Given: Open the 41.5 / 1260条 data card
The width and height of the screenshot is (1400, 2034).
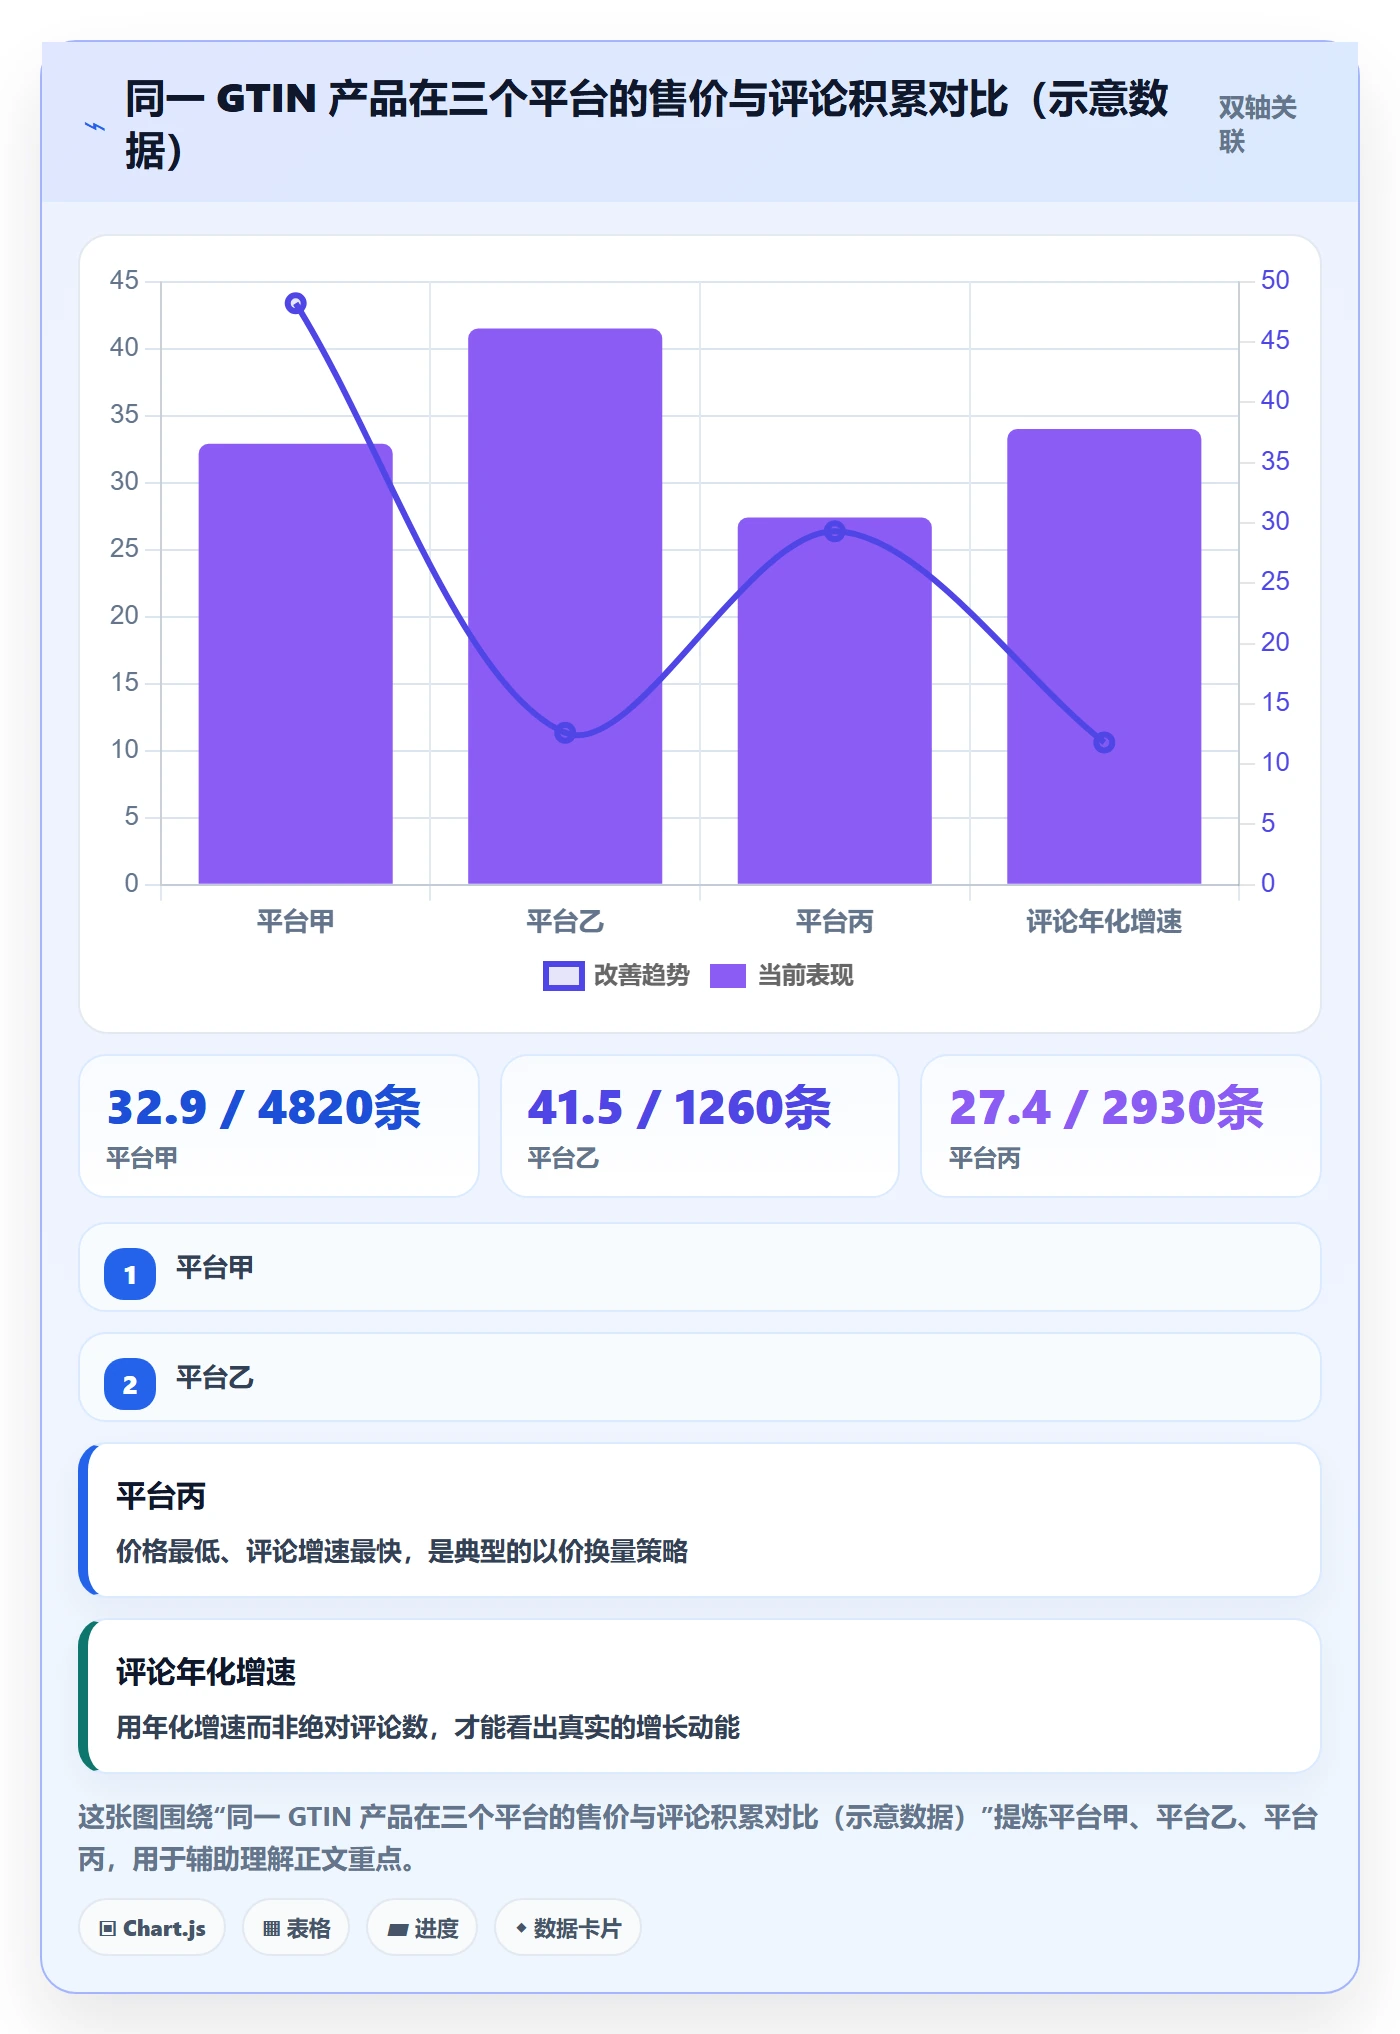Looking at the screenshot, I should click(700, 1126).
